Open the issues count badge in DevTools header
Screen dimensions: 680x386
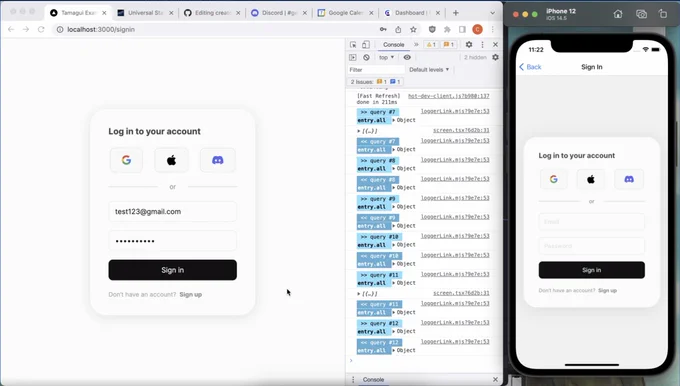[449, 45]
